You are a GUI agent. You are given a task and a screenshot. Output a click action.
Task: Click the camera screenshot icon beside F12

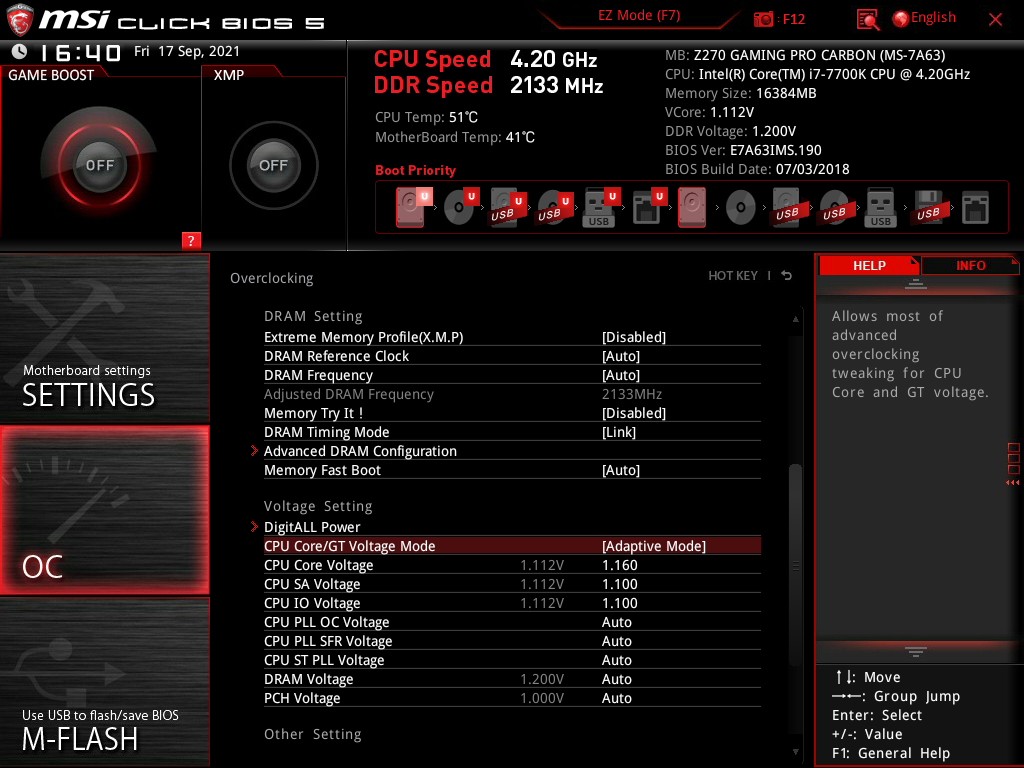point(763,19)
